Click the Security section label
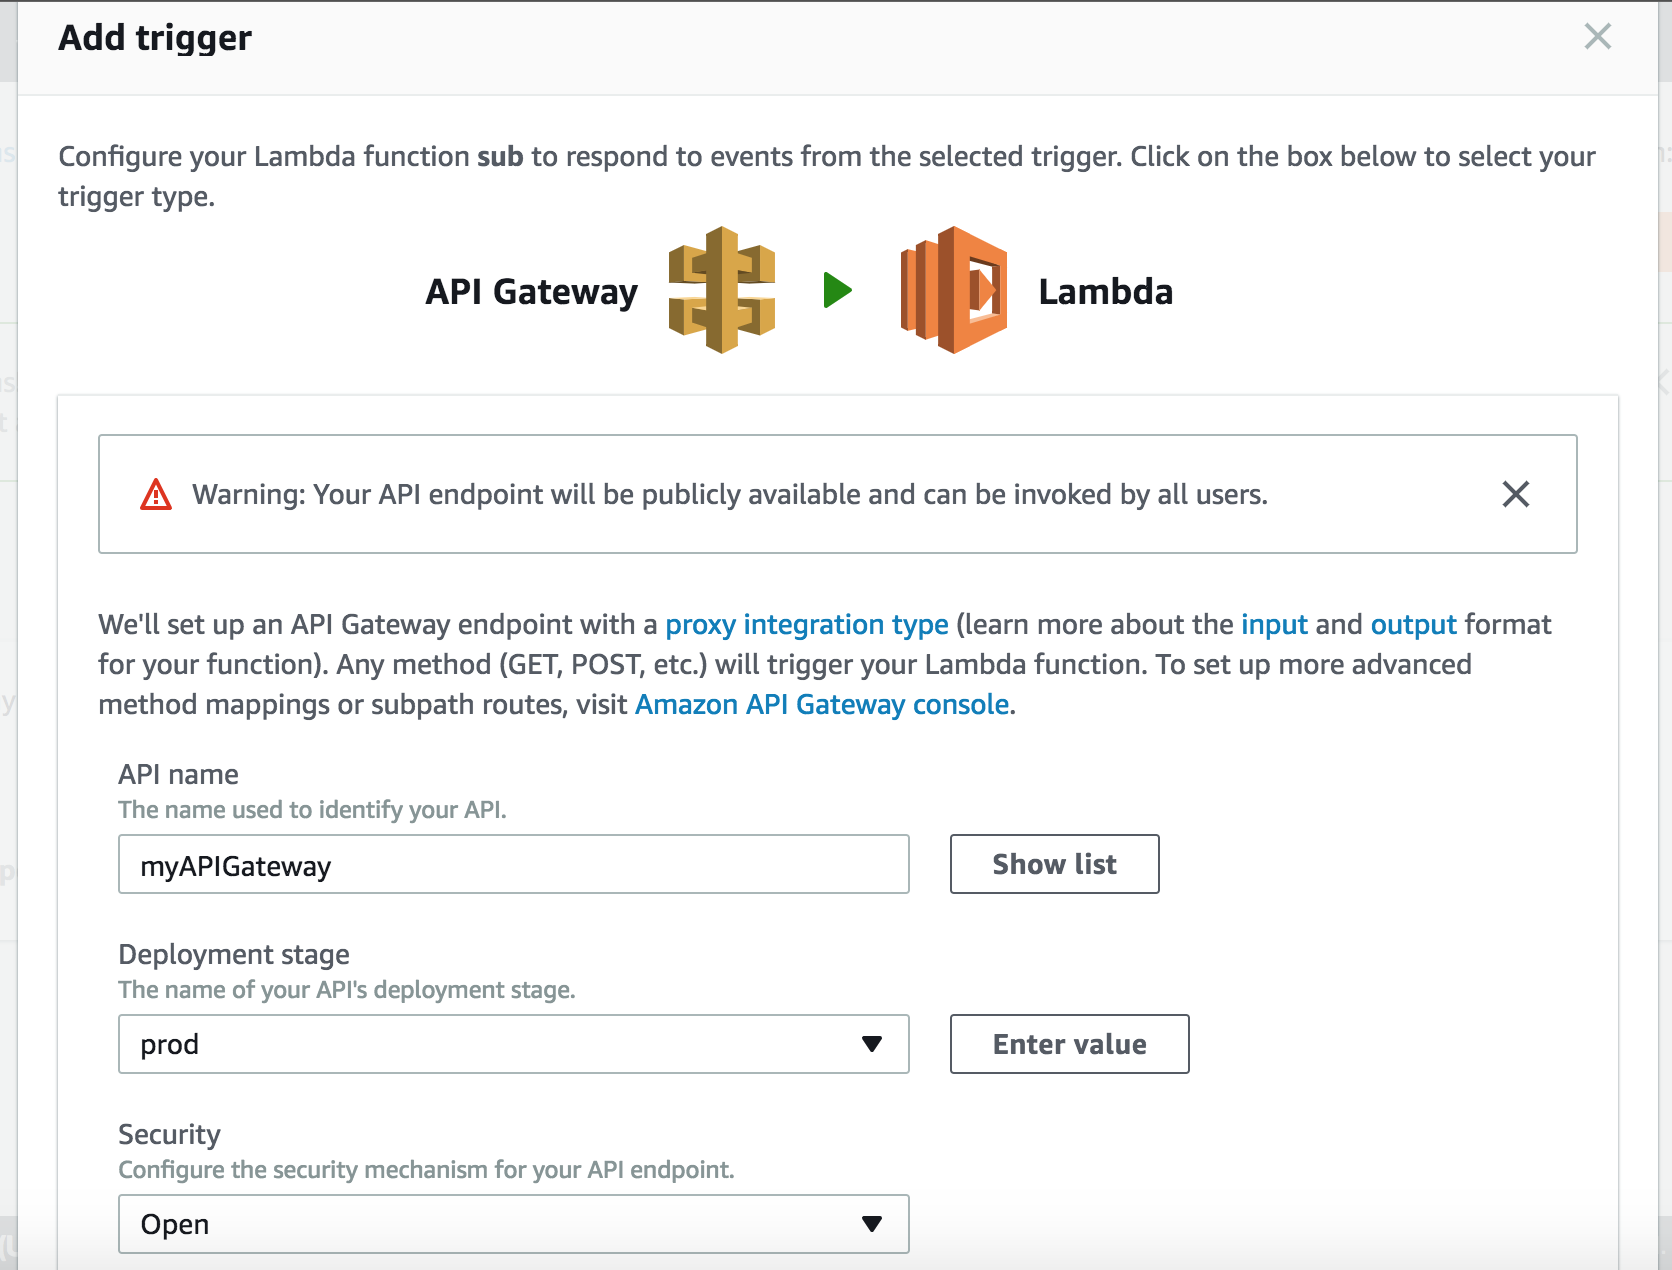 (x=169, y=1135)
